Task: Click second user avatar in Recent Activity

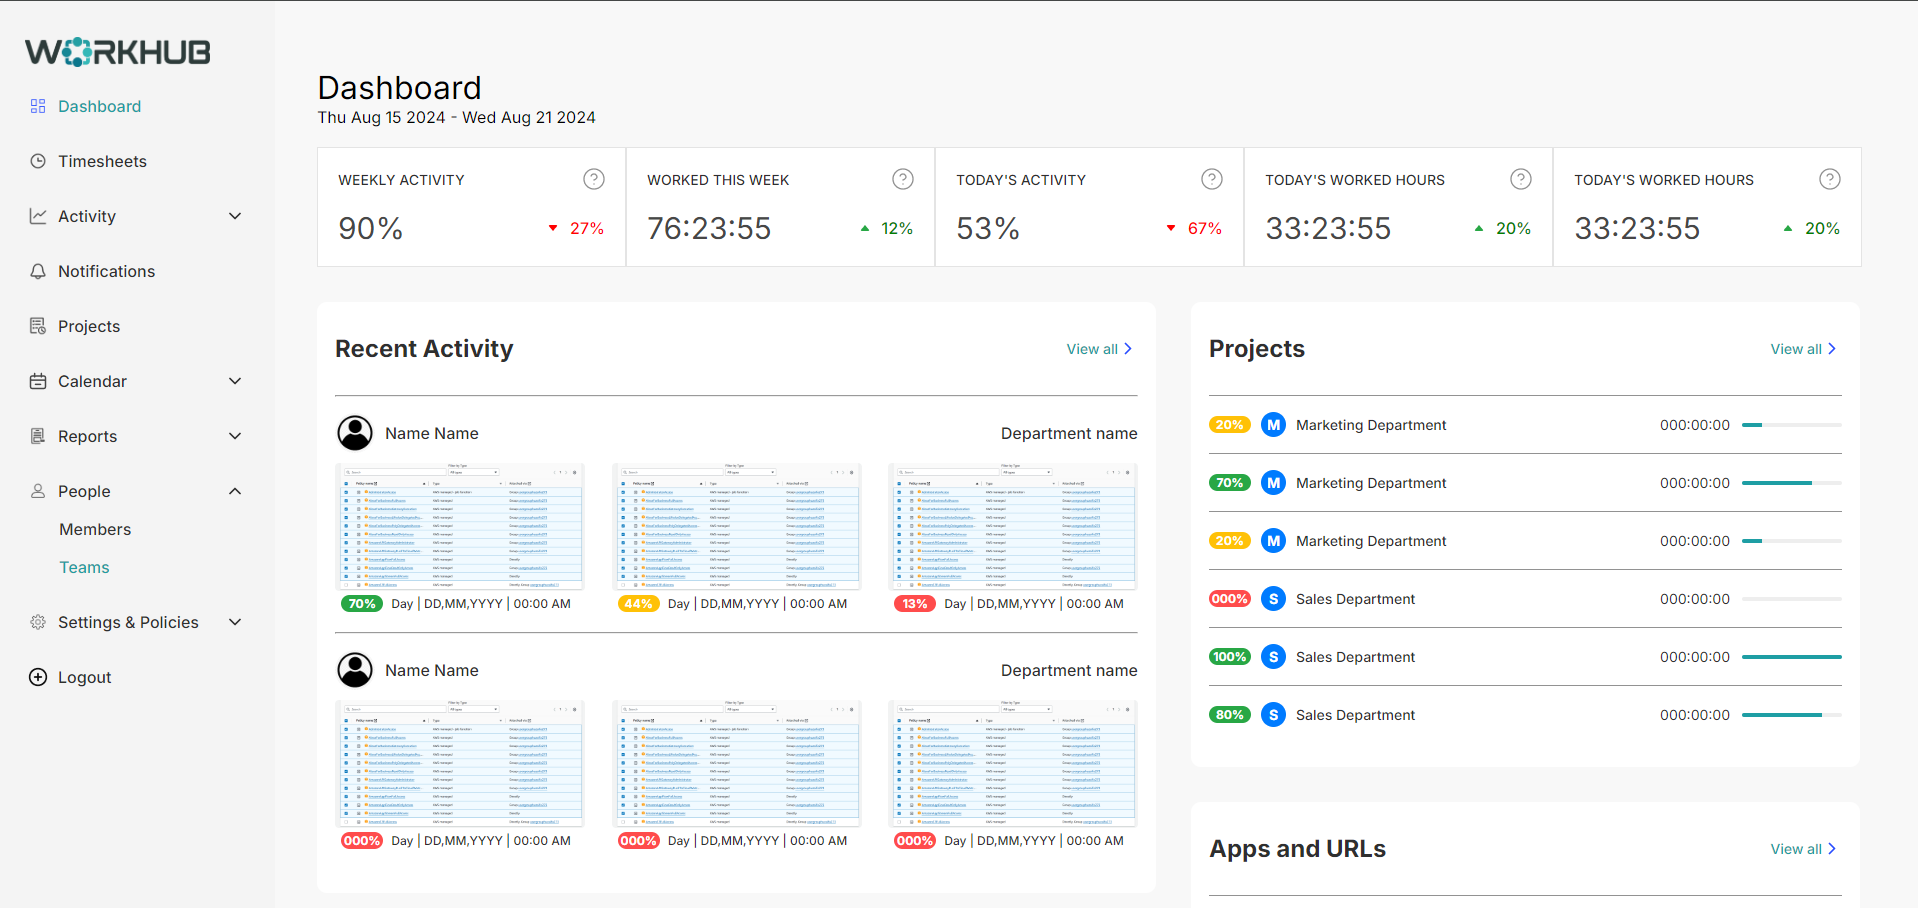Action: pos(355,670)
